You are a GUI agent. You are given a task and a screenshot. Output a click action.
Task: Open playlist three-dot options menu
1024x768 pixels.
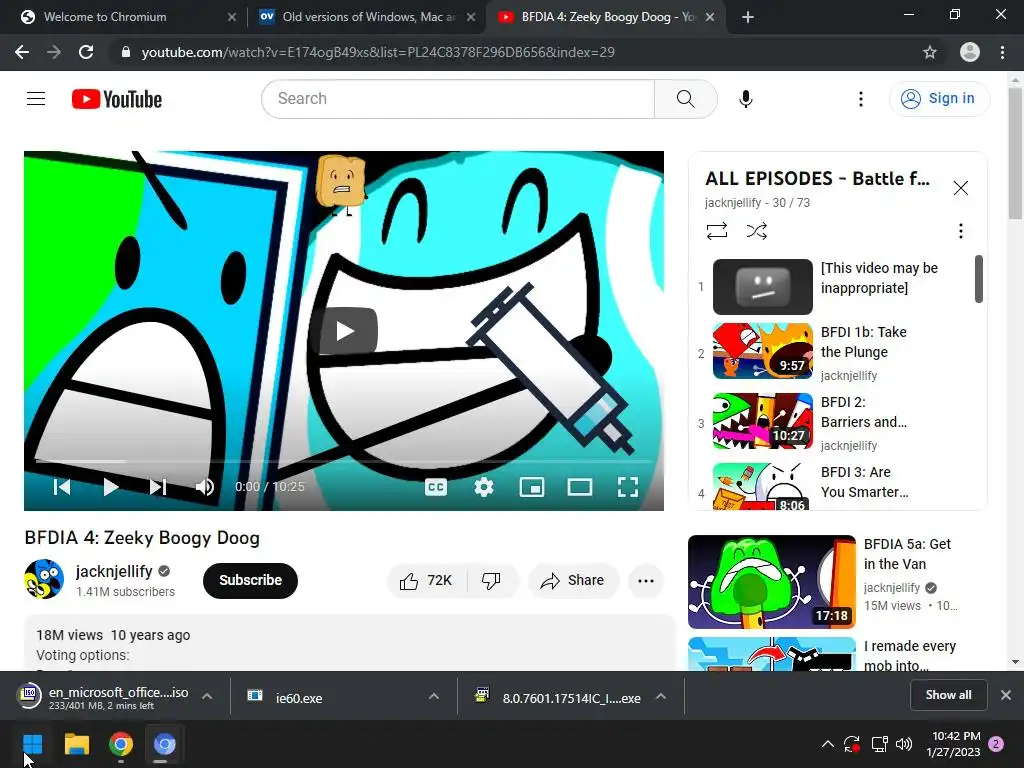[x=960, y=231]
